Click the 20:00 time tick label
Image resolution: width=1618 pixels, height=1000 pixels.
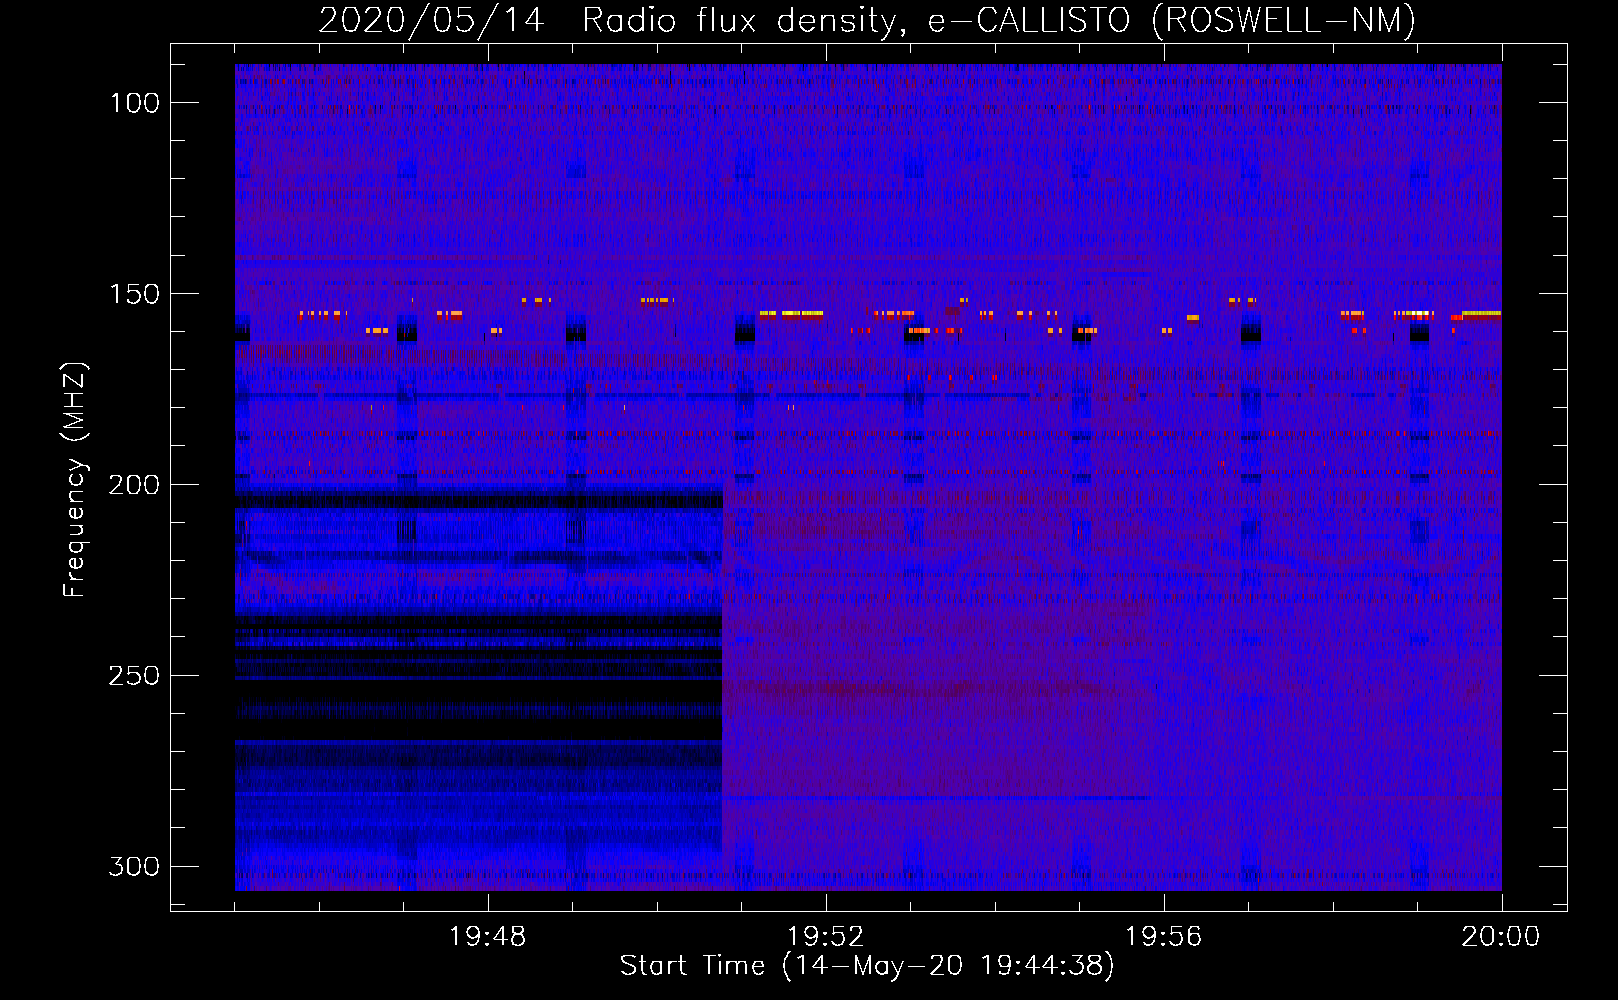pos(1501,937)
